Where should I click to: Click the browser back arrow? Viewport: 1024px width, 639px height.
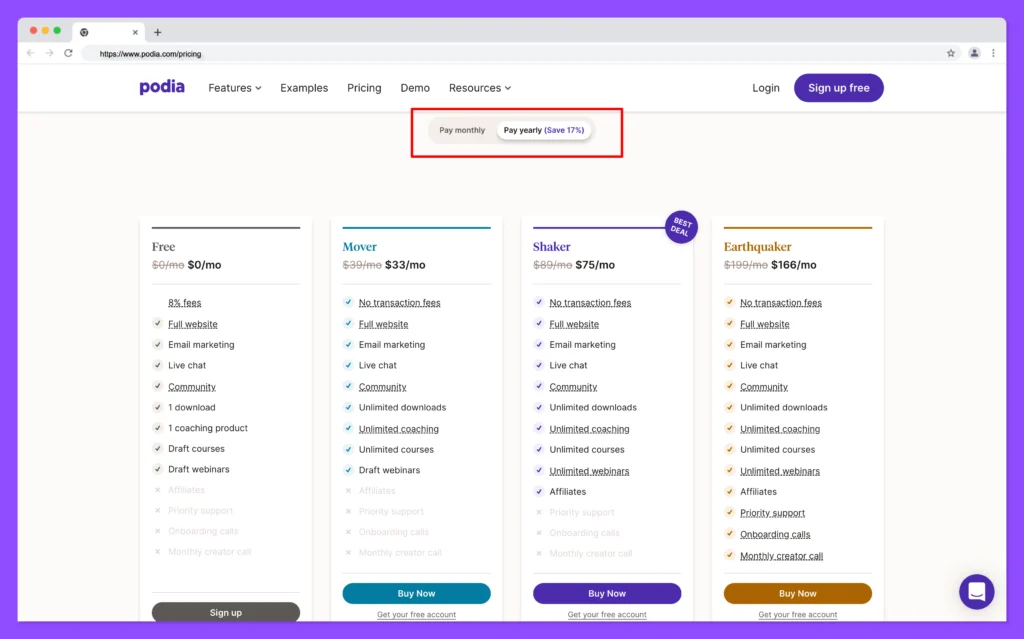(31, 53)
